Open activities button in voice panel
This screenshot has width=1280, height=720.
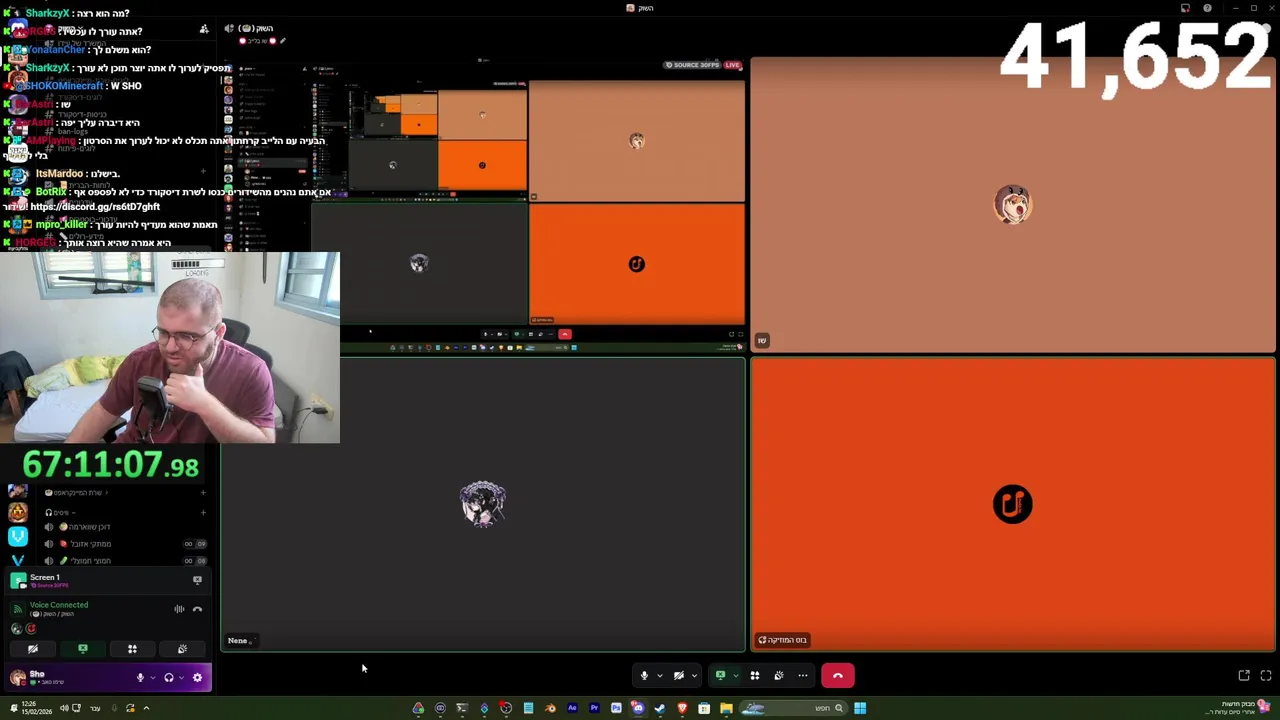click(x=132, y=649)
